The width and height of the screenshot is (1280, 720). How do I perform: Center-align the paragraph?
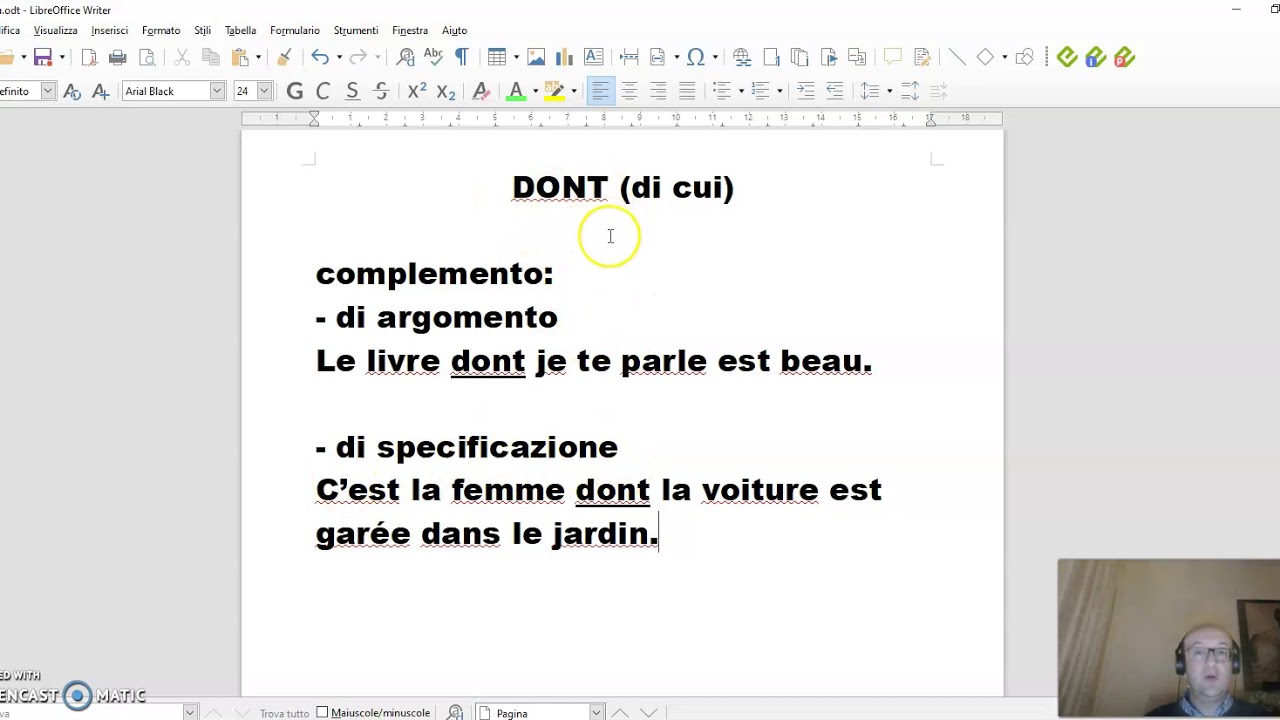(x=629, y=91)
